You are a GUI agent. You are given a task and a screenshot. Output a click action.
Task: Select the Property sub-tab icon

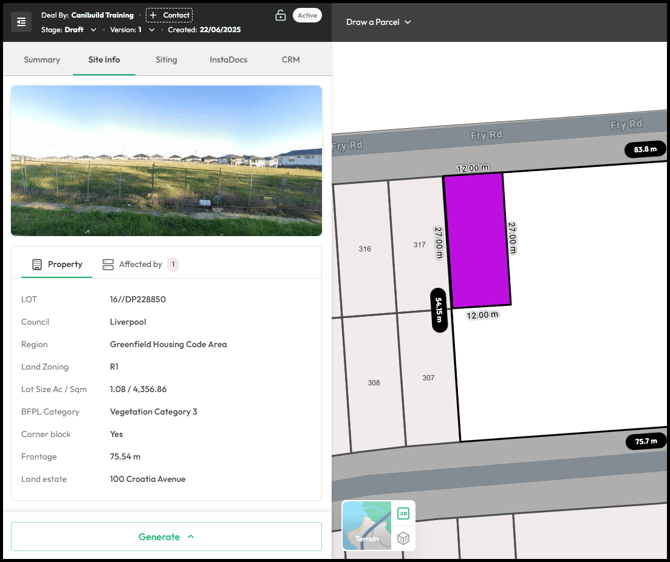tap(37, 265)
